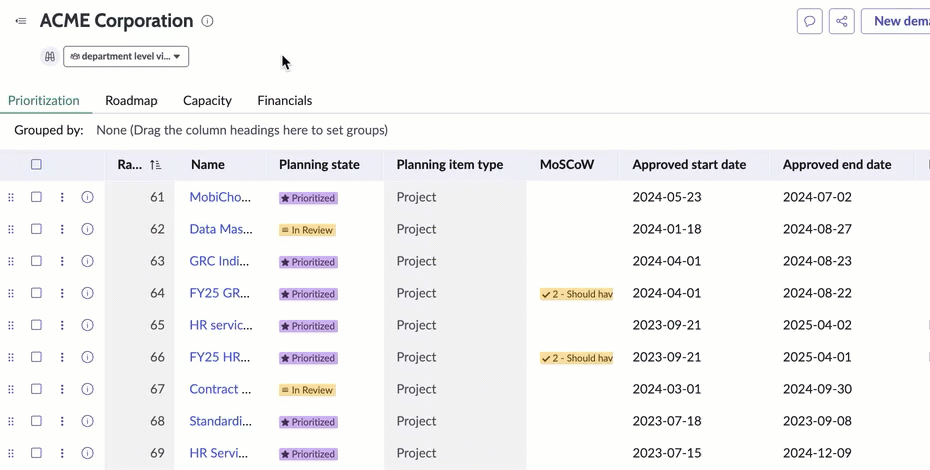Open the comments speech bubble button
This screenshot has width=930, height=470.
[x=810, y=21]
